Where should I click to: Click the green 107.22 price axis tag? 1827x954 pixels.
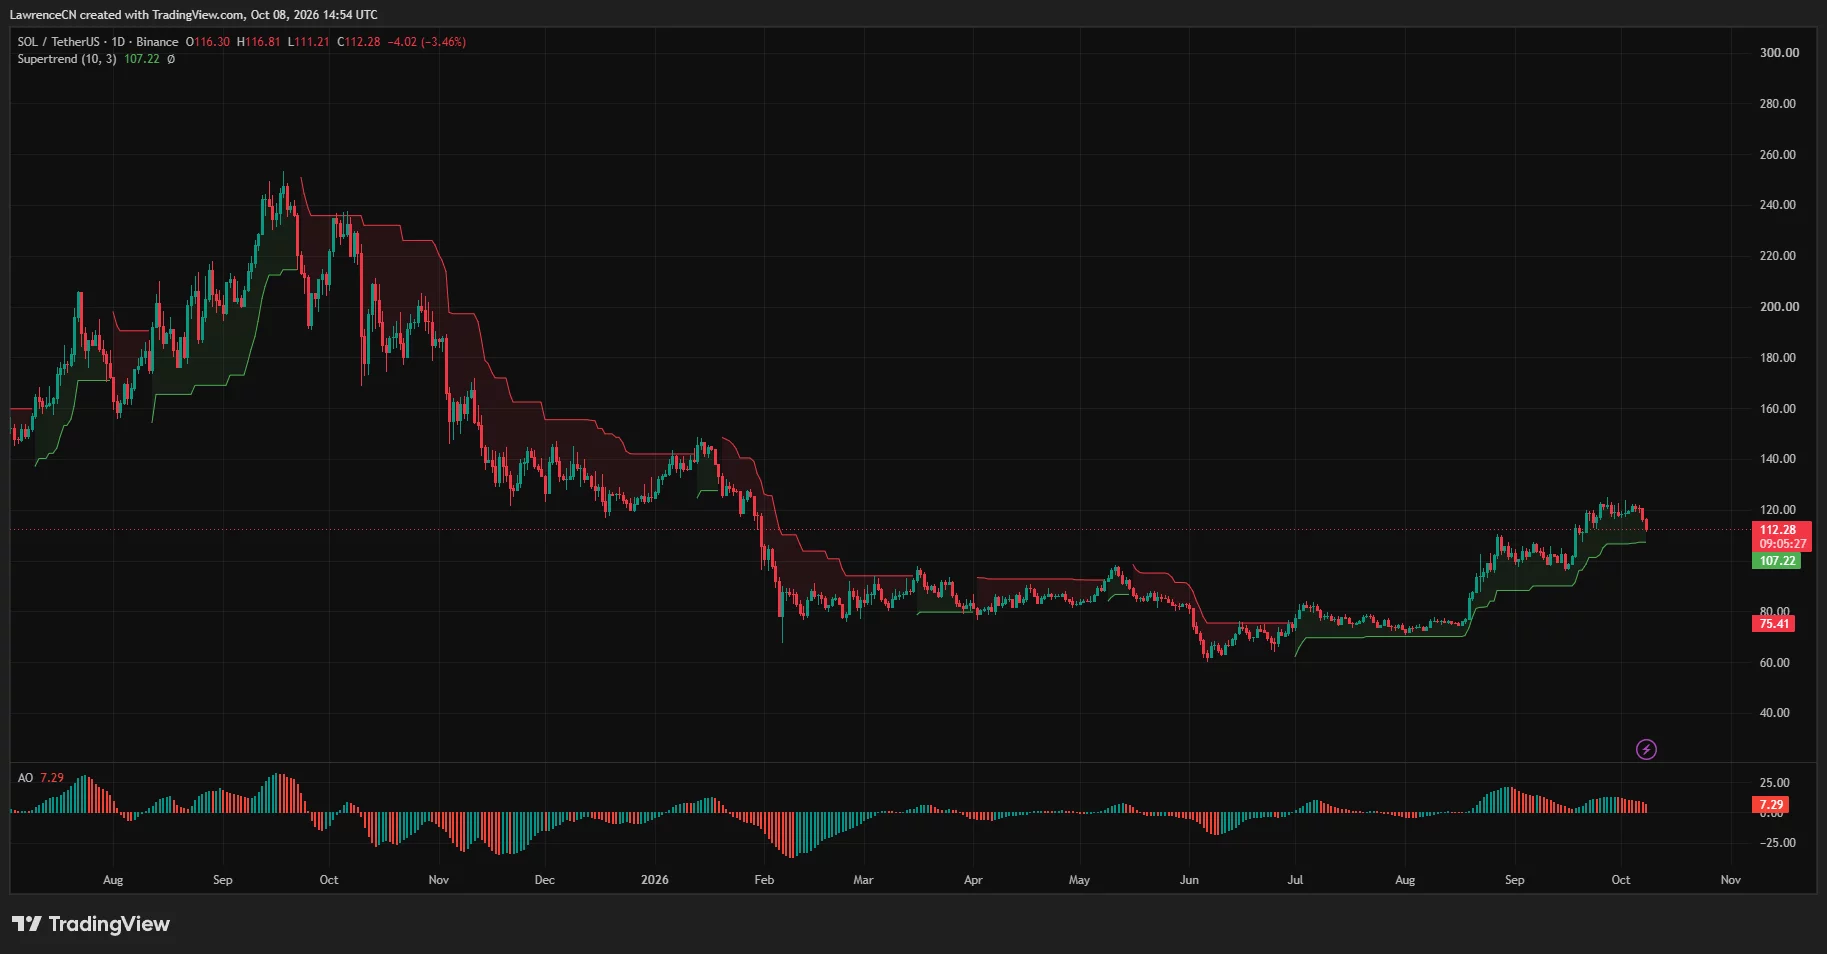[x=1777, y=561]
